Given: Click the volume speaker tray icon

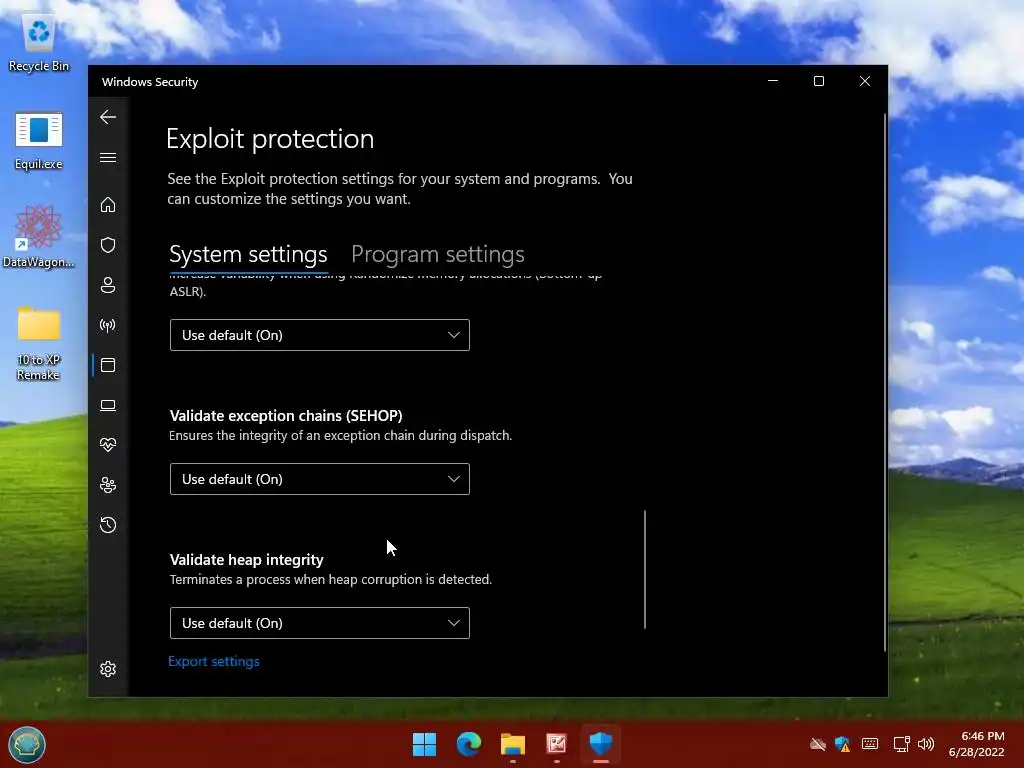Looking at the screenshot, I should point(926,744).
